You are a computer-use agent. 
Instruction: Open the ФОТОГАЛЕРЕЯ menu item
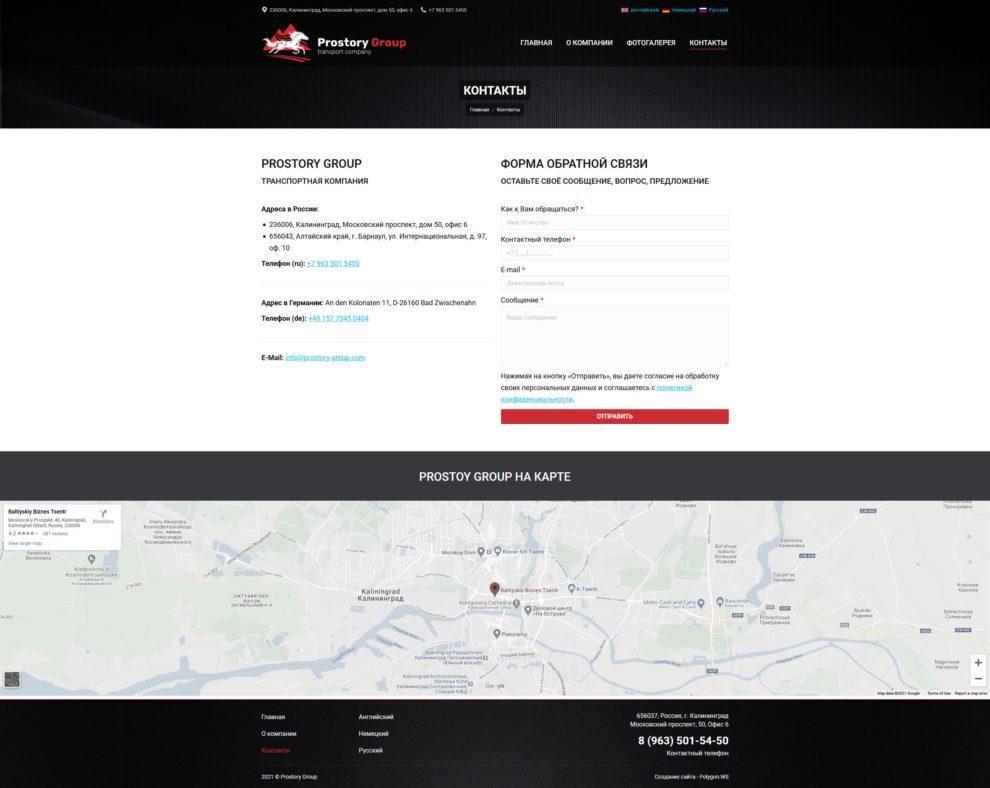pyautogui.click(x=651, y=43)
